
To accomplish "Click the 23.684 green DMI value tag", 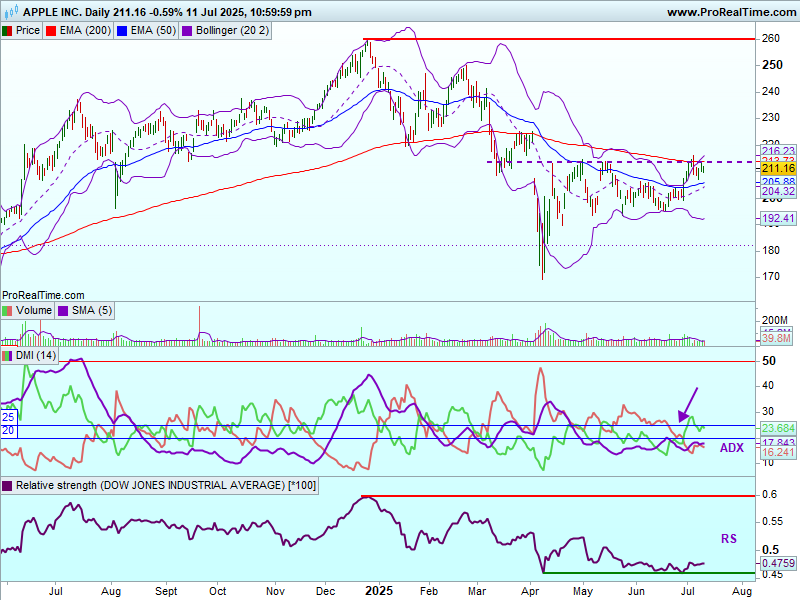I will pos(776,428).
